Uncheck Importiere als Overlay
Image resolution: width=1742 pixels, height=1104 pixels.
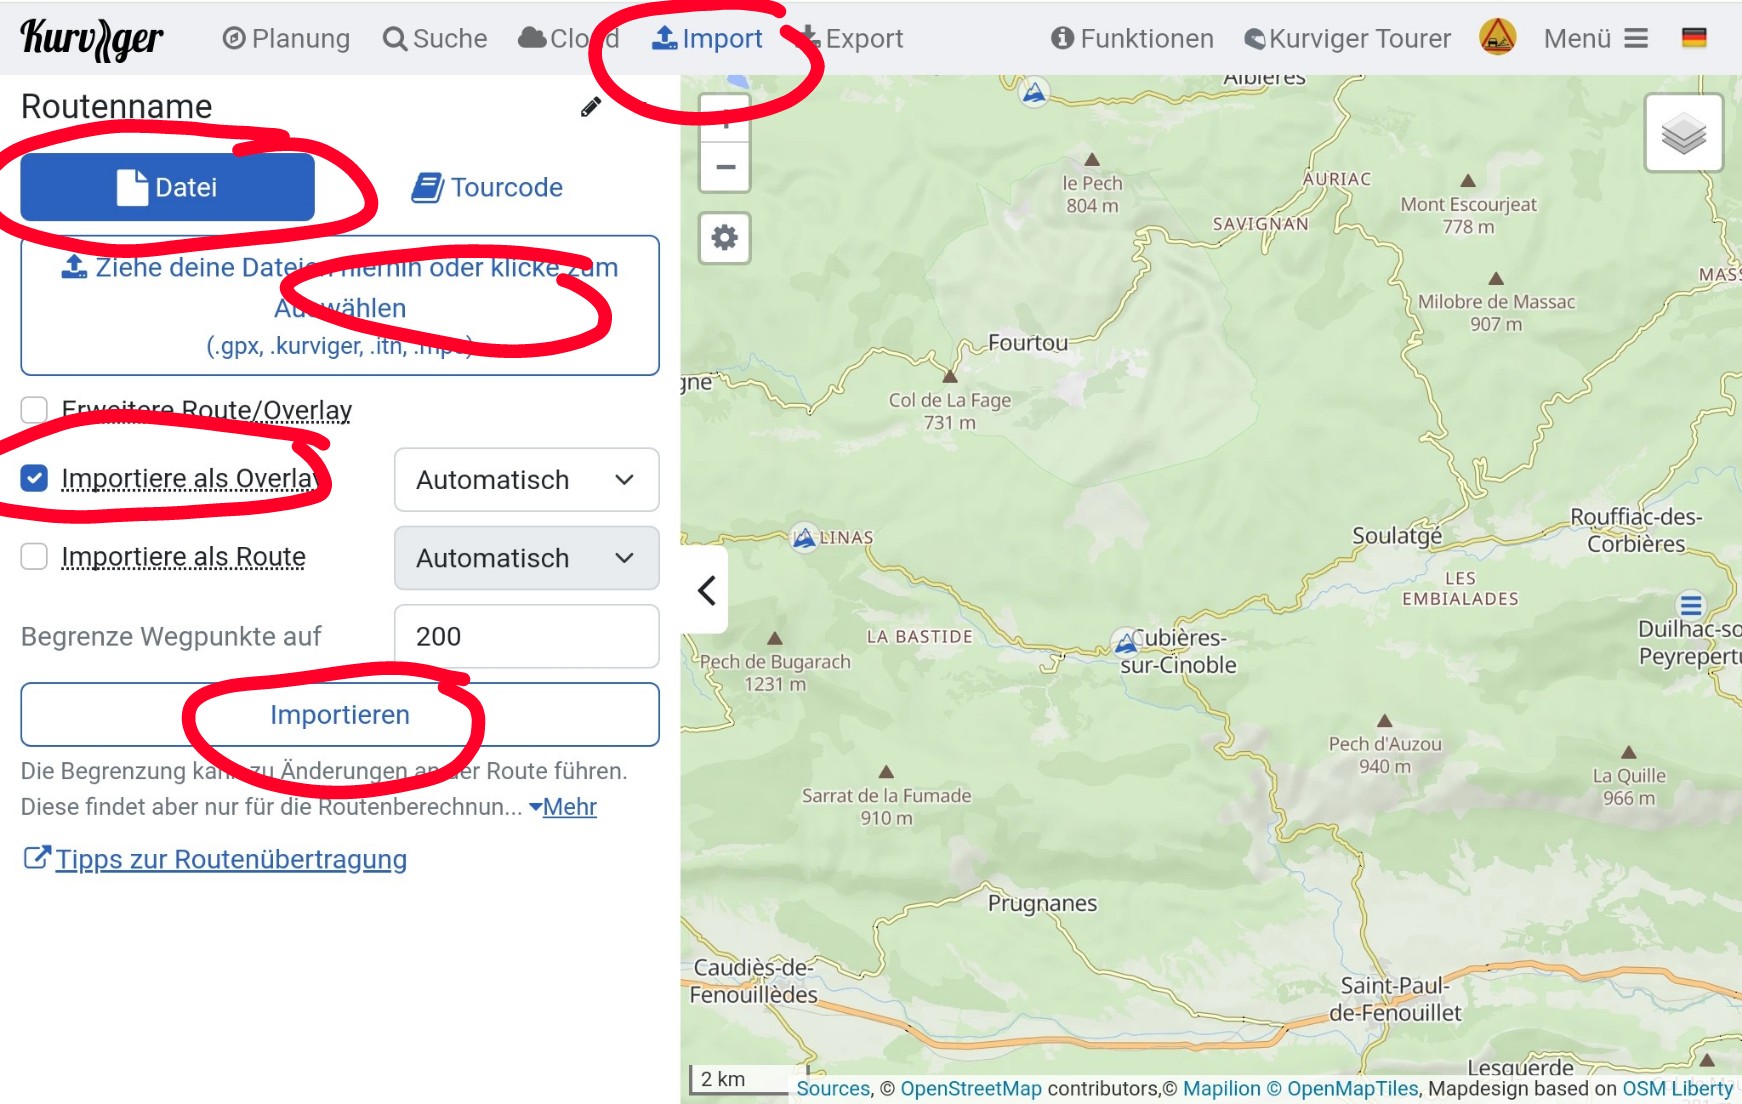[x=35, y=479]
